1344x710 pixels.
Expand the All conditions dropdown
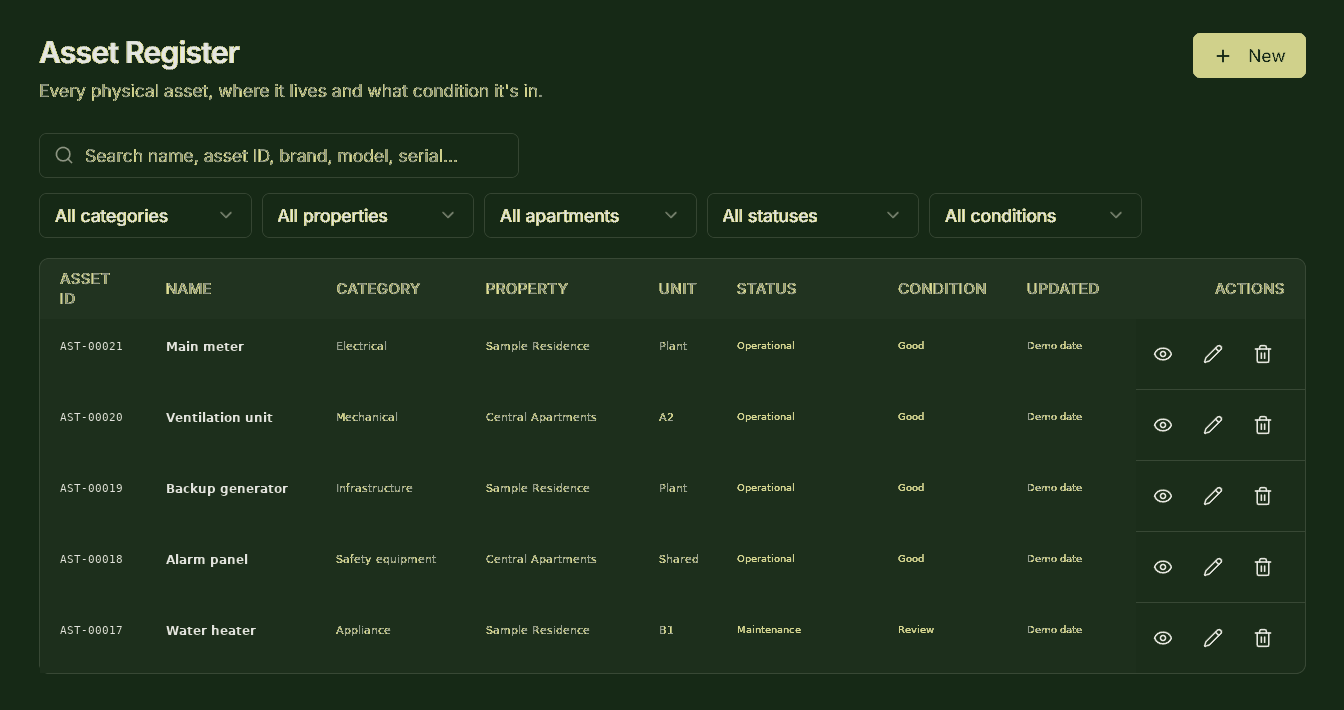point(1035,216)
